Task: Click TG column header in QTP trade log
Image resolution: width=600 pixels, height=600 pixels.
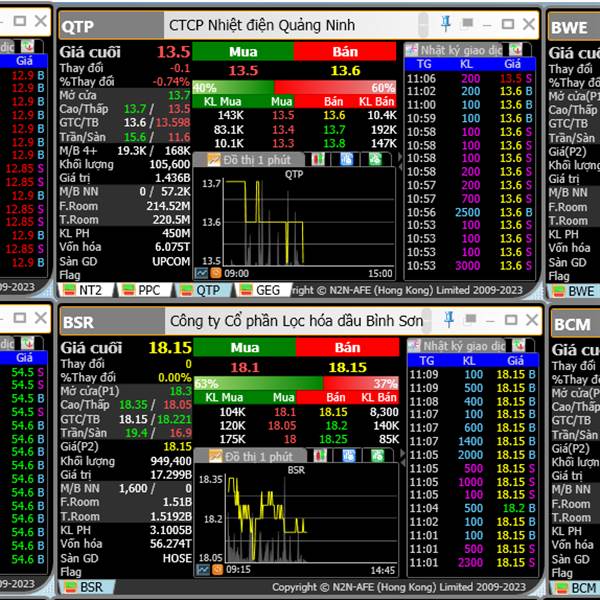Action: coord(424,64)
